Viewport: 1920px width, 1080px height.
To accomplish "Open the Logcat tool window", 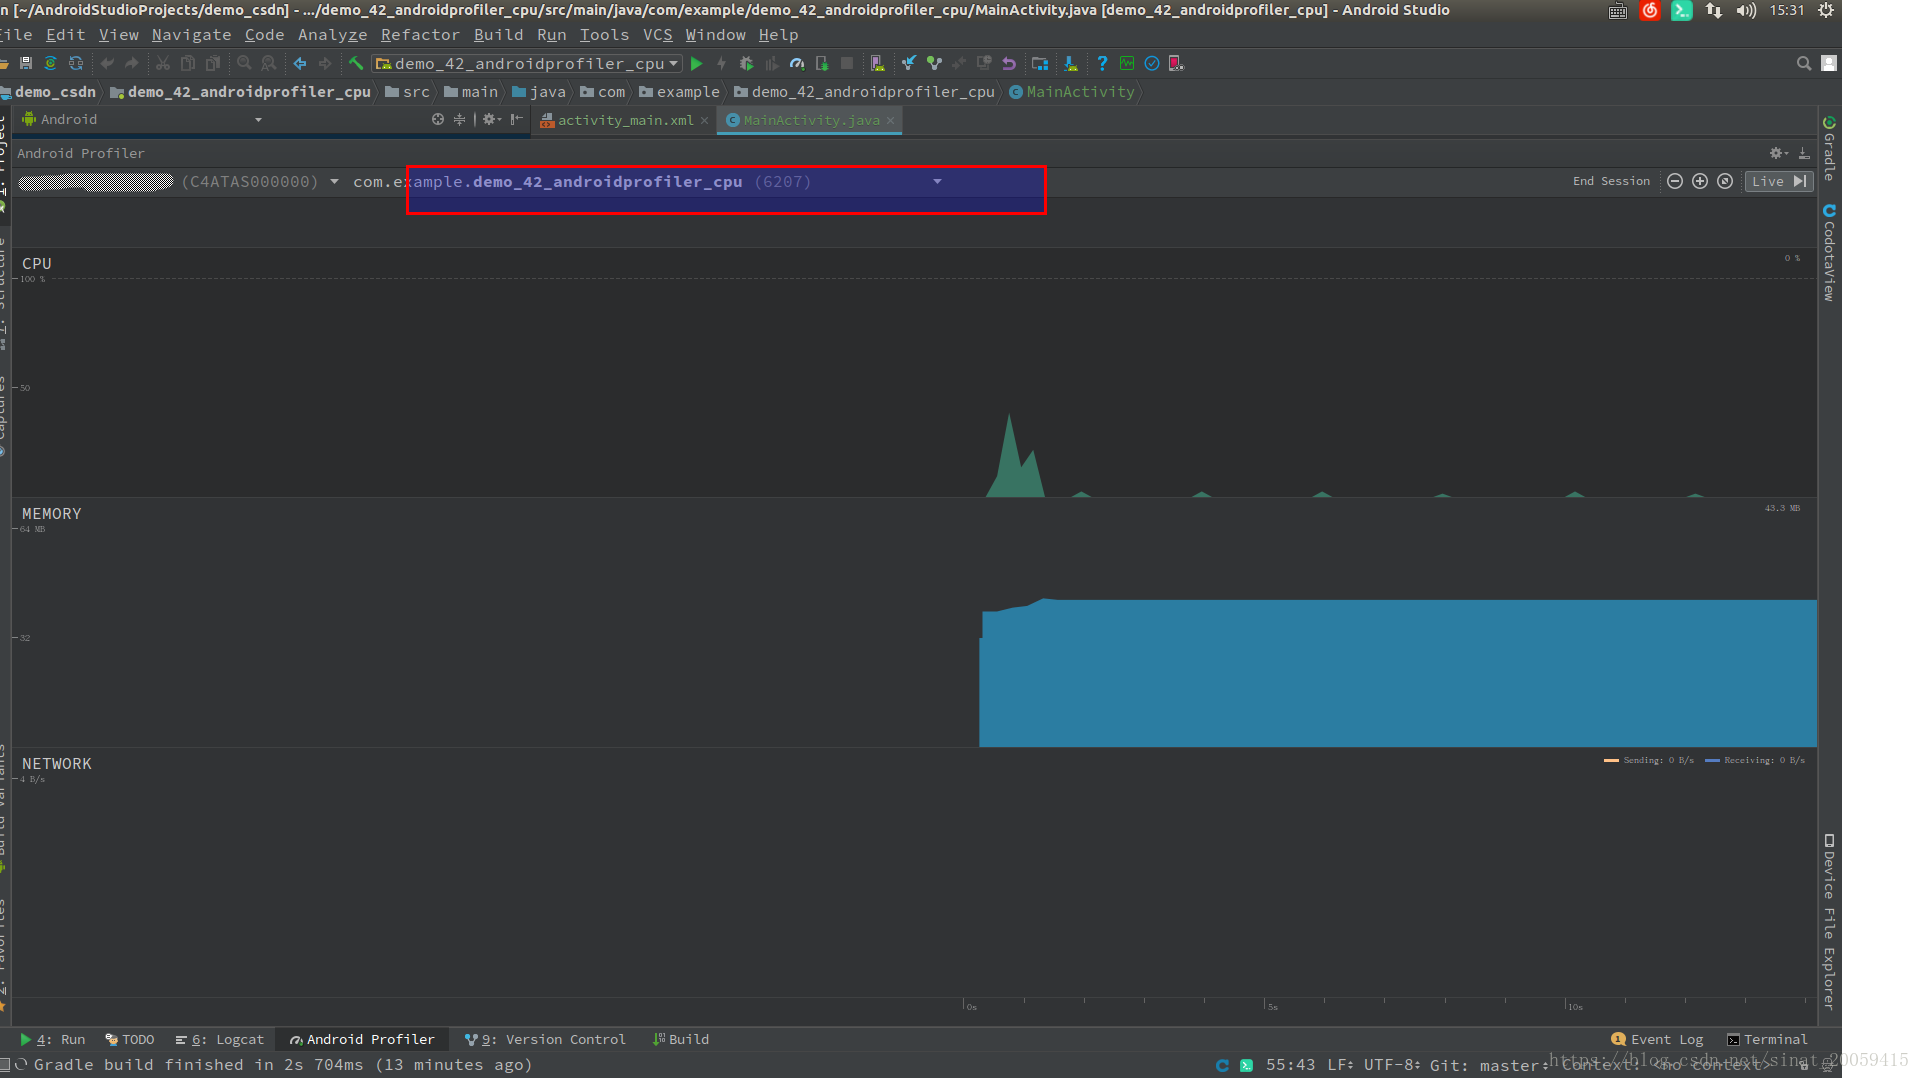I will (220, 1040).
